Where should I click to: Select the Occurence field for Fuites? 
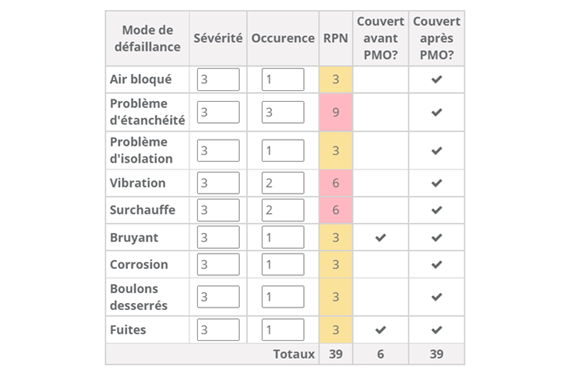click(283, 330)
